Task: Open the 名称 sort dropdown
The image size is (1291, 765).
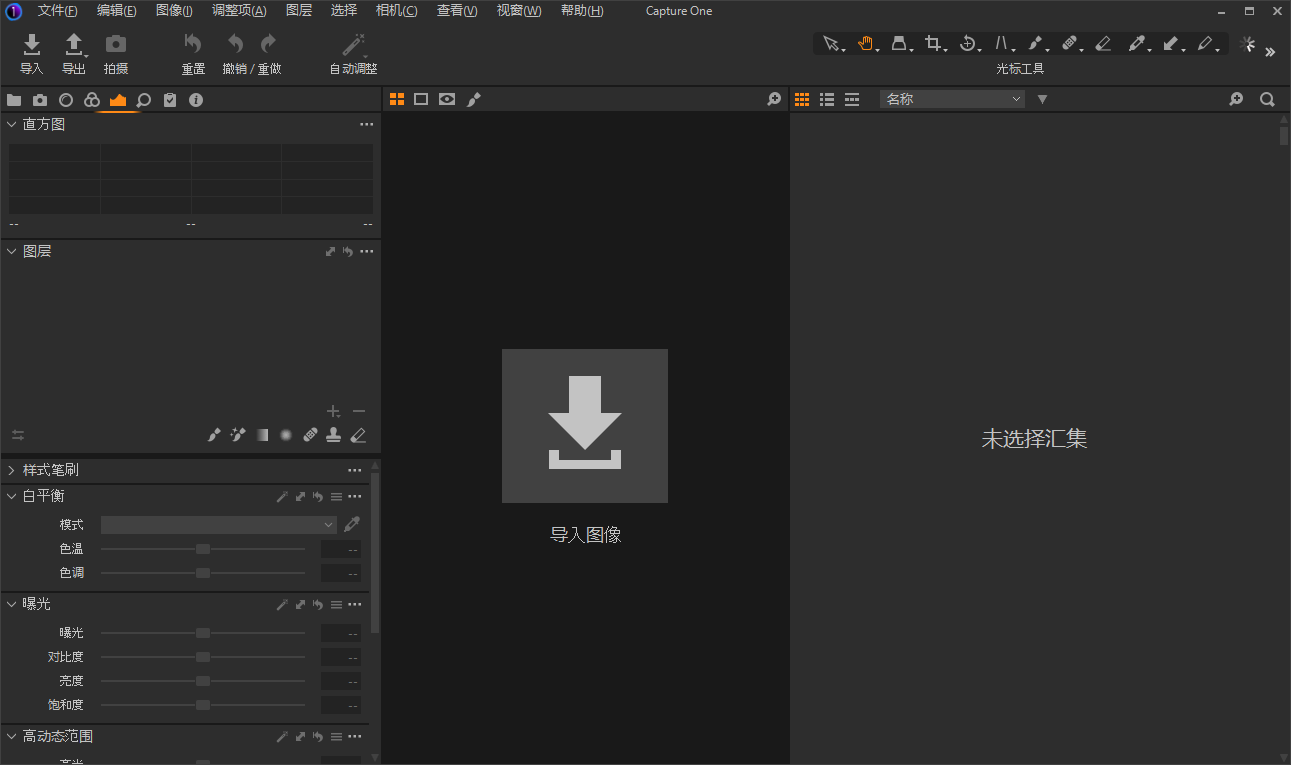Action: click(952, 99)
